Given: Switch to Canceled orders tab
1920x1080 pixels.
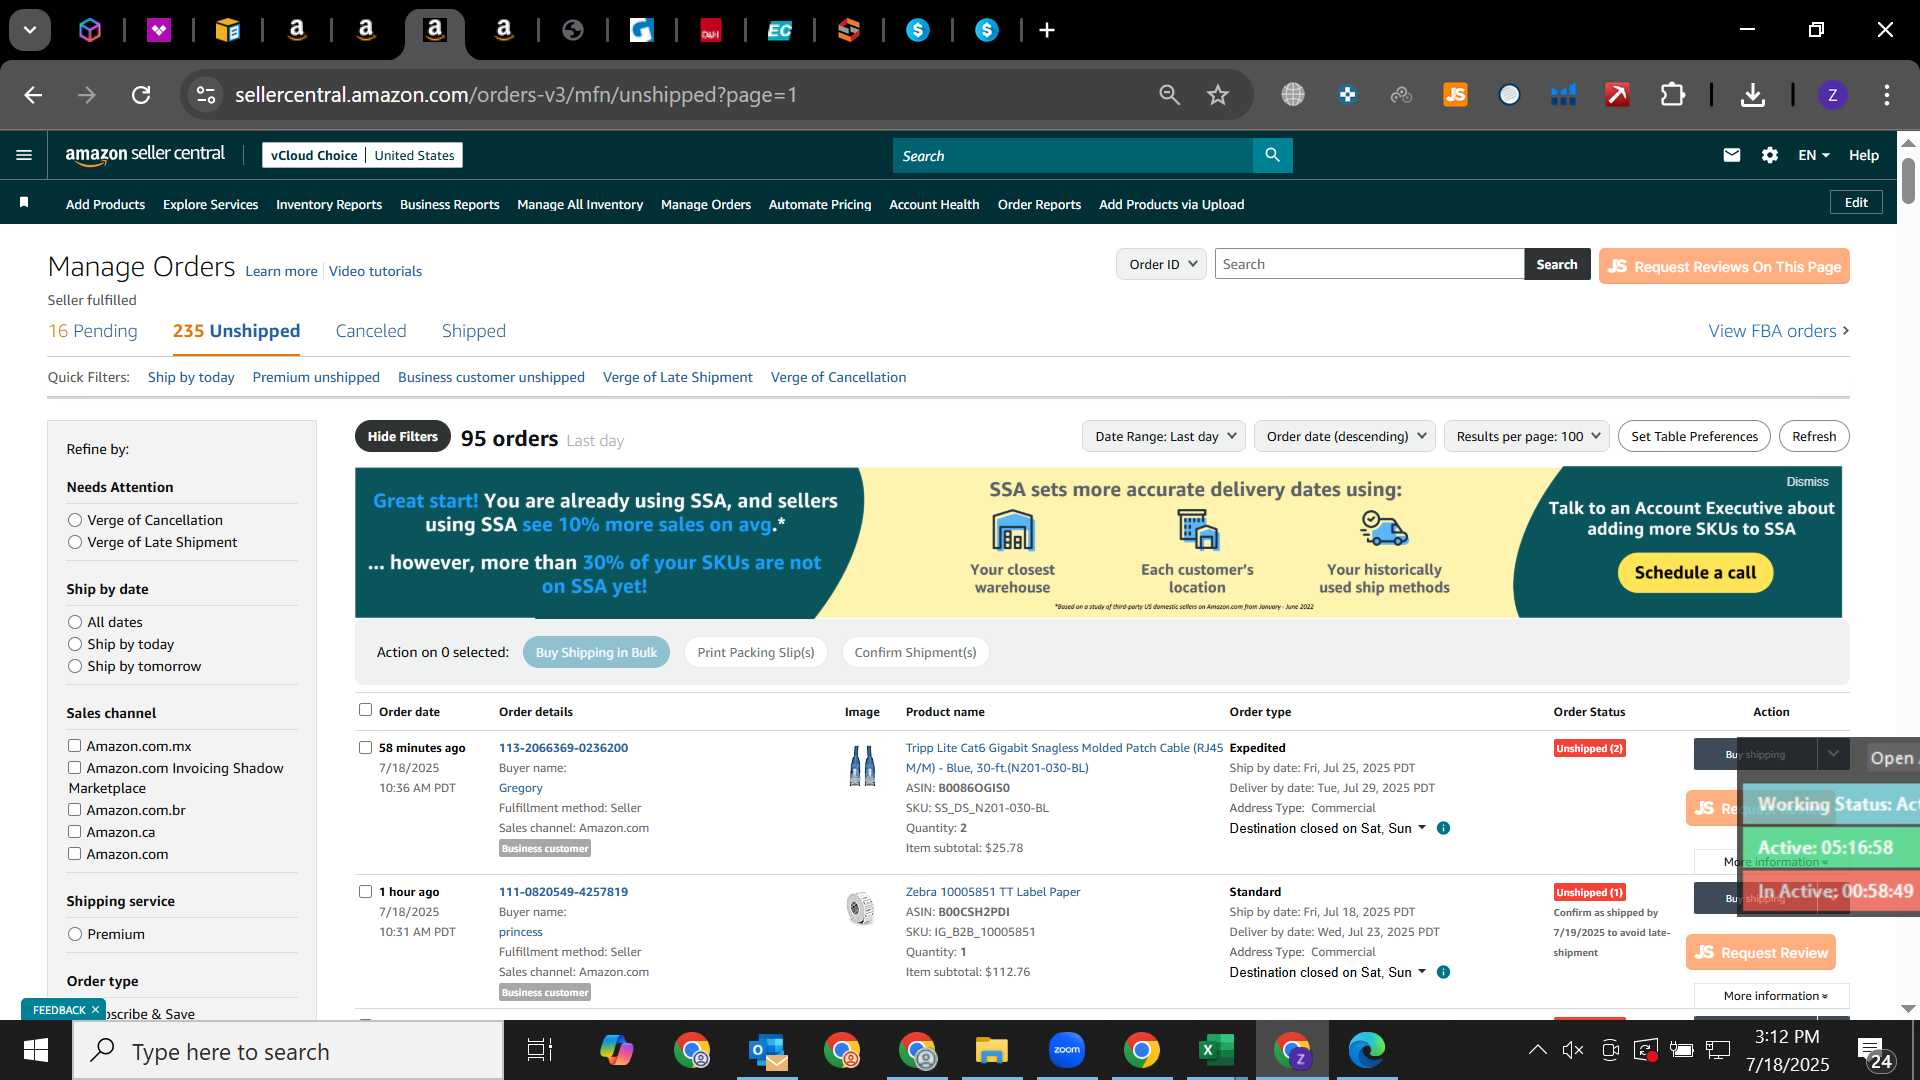Looking at the screenshot, I should pyautogui.click(x=371, y=331).
